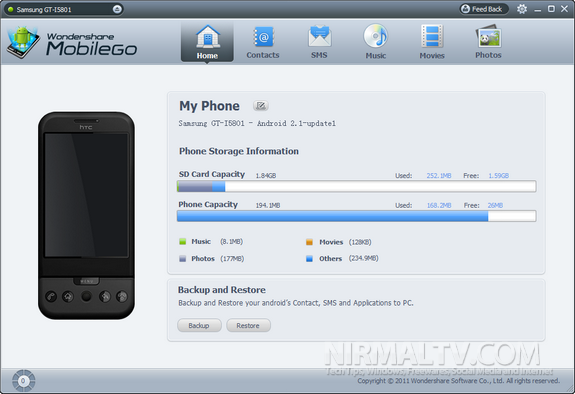Open the Contacts section icon

(x=263, y=37)
